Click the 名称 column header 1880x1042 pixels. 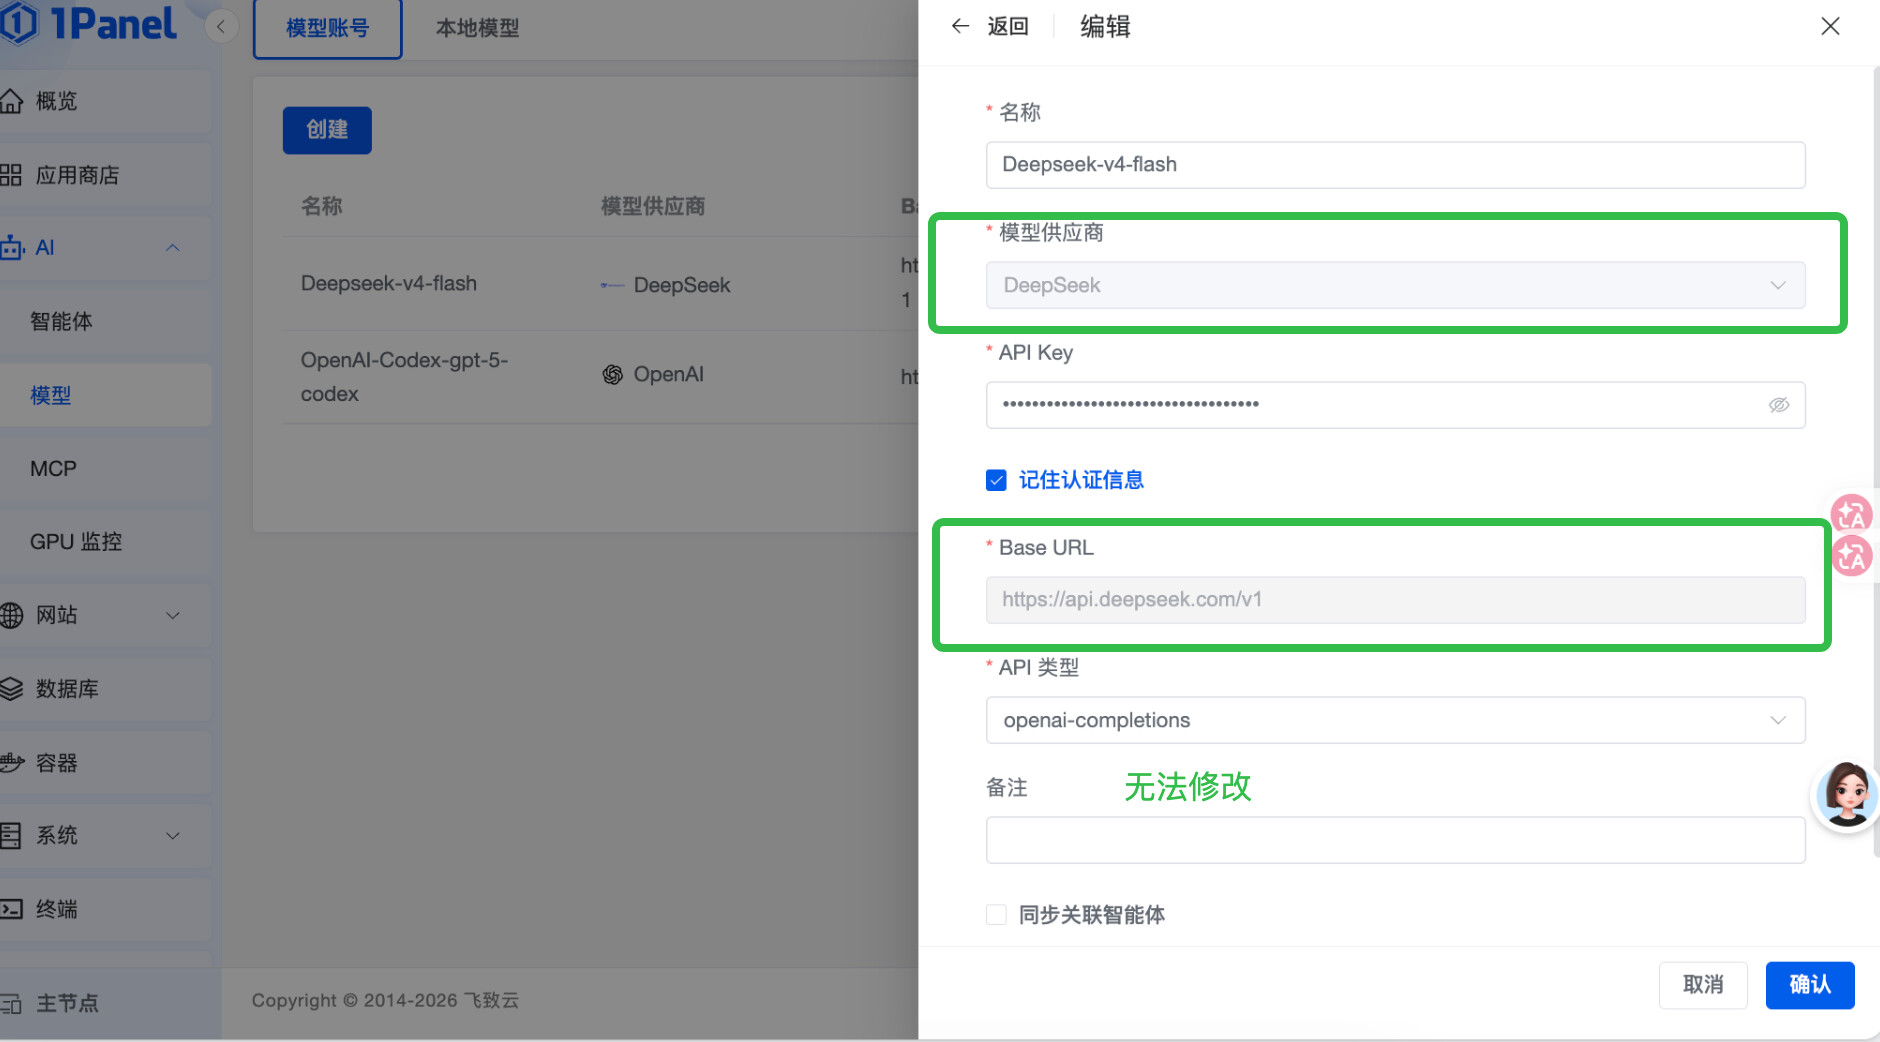[322, 206]
